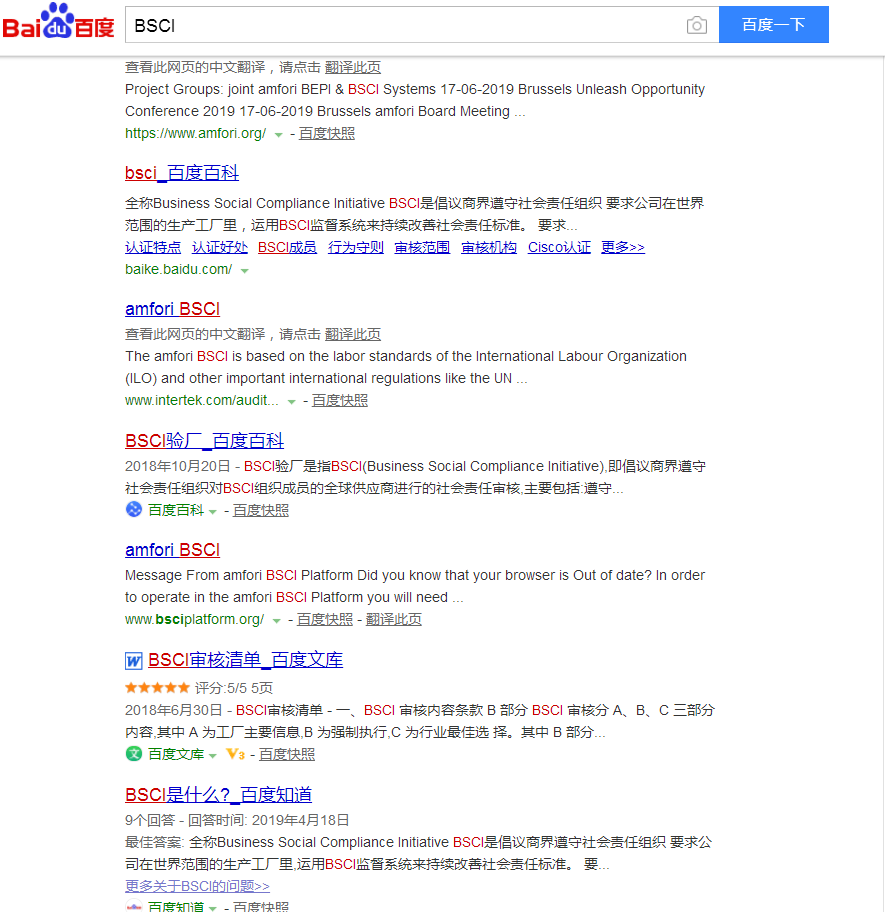The height and width of the screenshot is (912, 885).
Task: Expand dropdown arrow next to 百度文库 source
Action: 213,756
